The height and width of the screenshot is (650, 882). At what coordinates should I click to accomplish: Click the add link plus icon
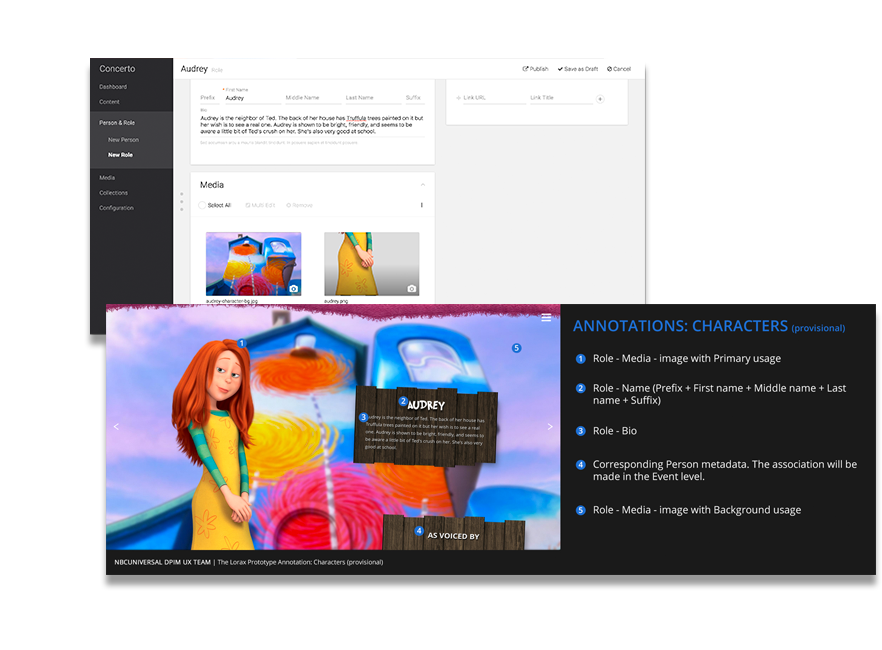(600, 99)
